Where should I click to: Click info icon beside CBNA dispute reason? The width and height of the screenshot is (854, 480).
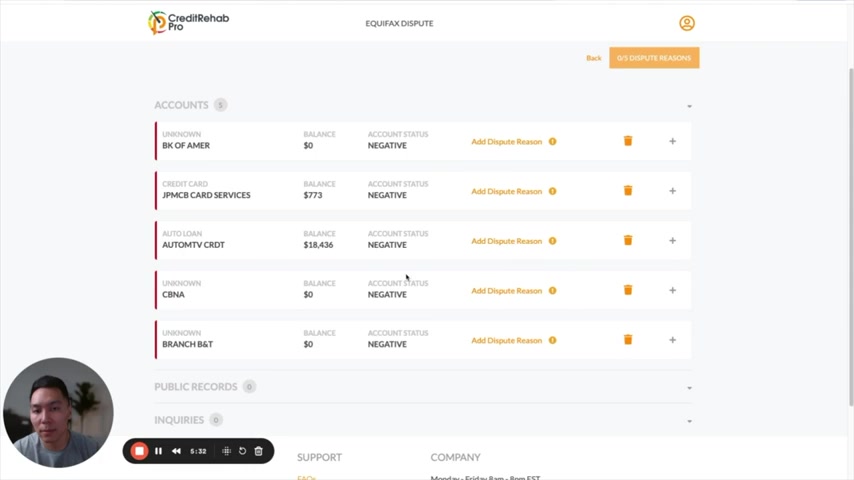pos(552,290)
